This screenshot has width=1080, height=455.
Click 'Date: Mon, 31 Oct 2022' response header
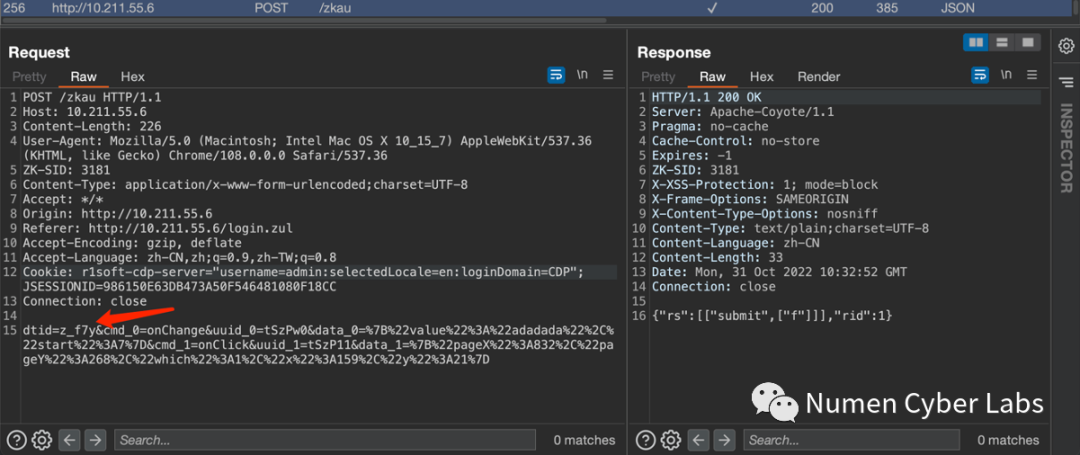coord(779,272)
